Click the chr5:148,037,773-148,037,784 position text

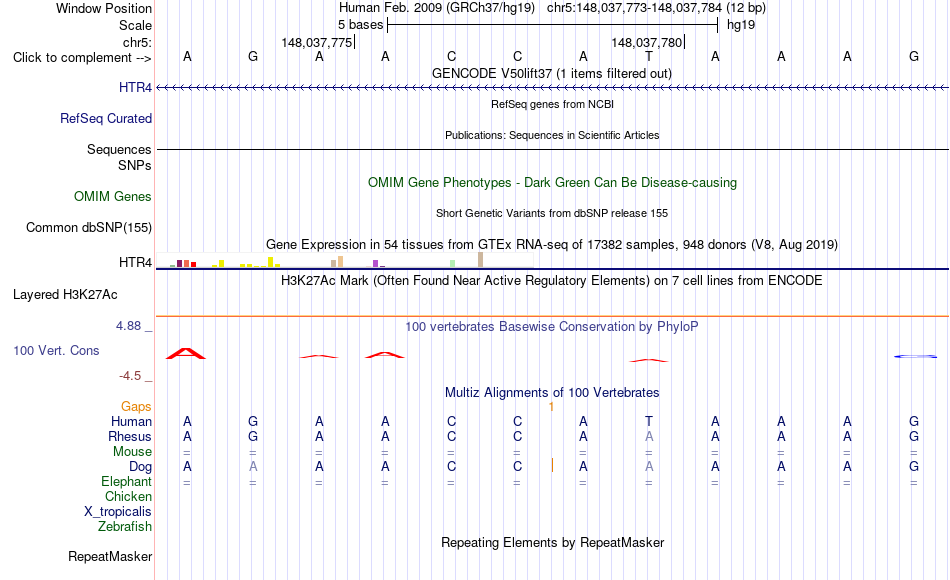pyautogui.click(x=634, y=8)
